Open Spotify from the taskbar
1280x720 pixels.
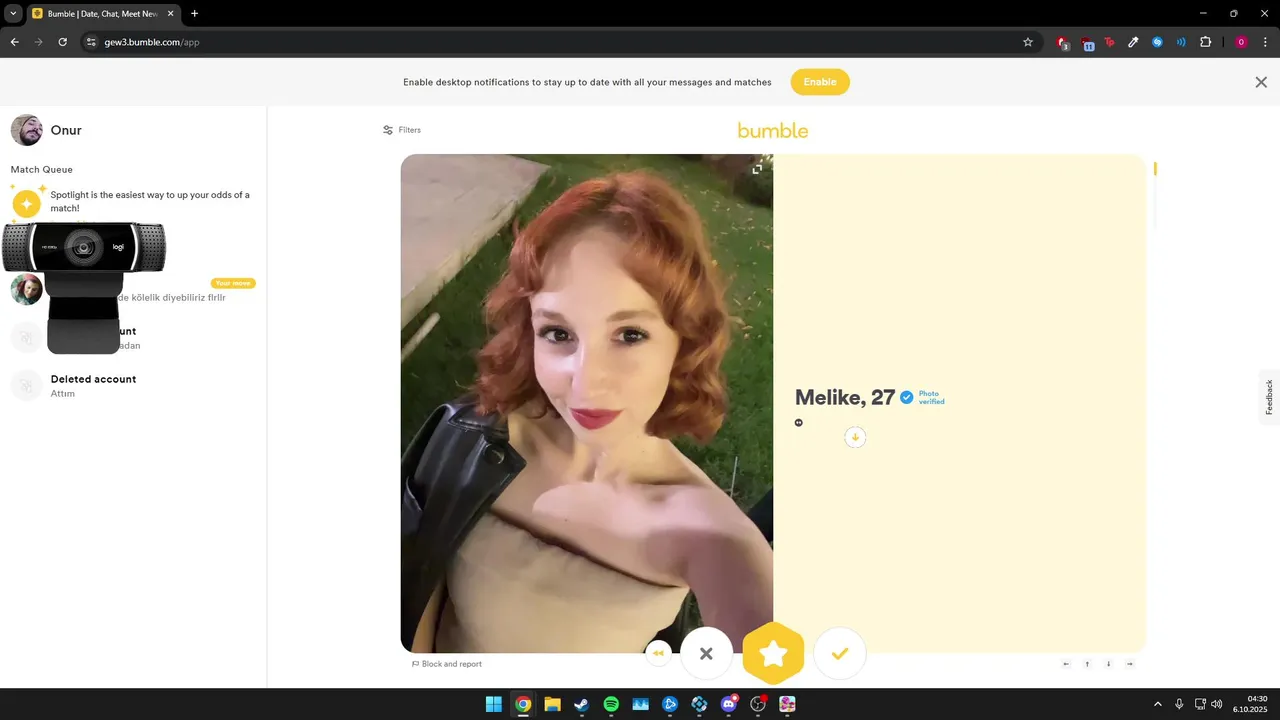pos(611,704)
